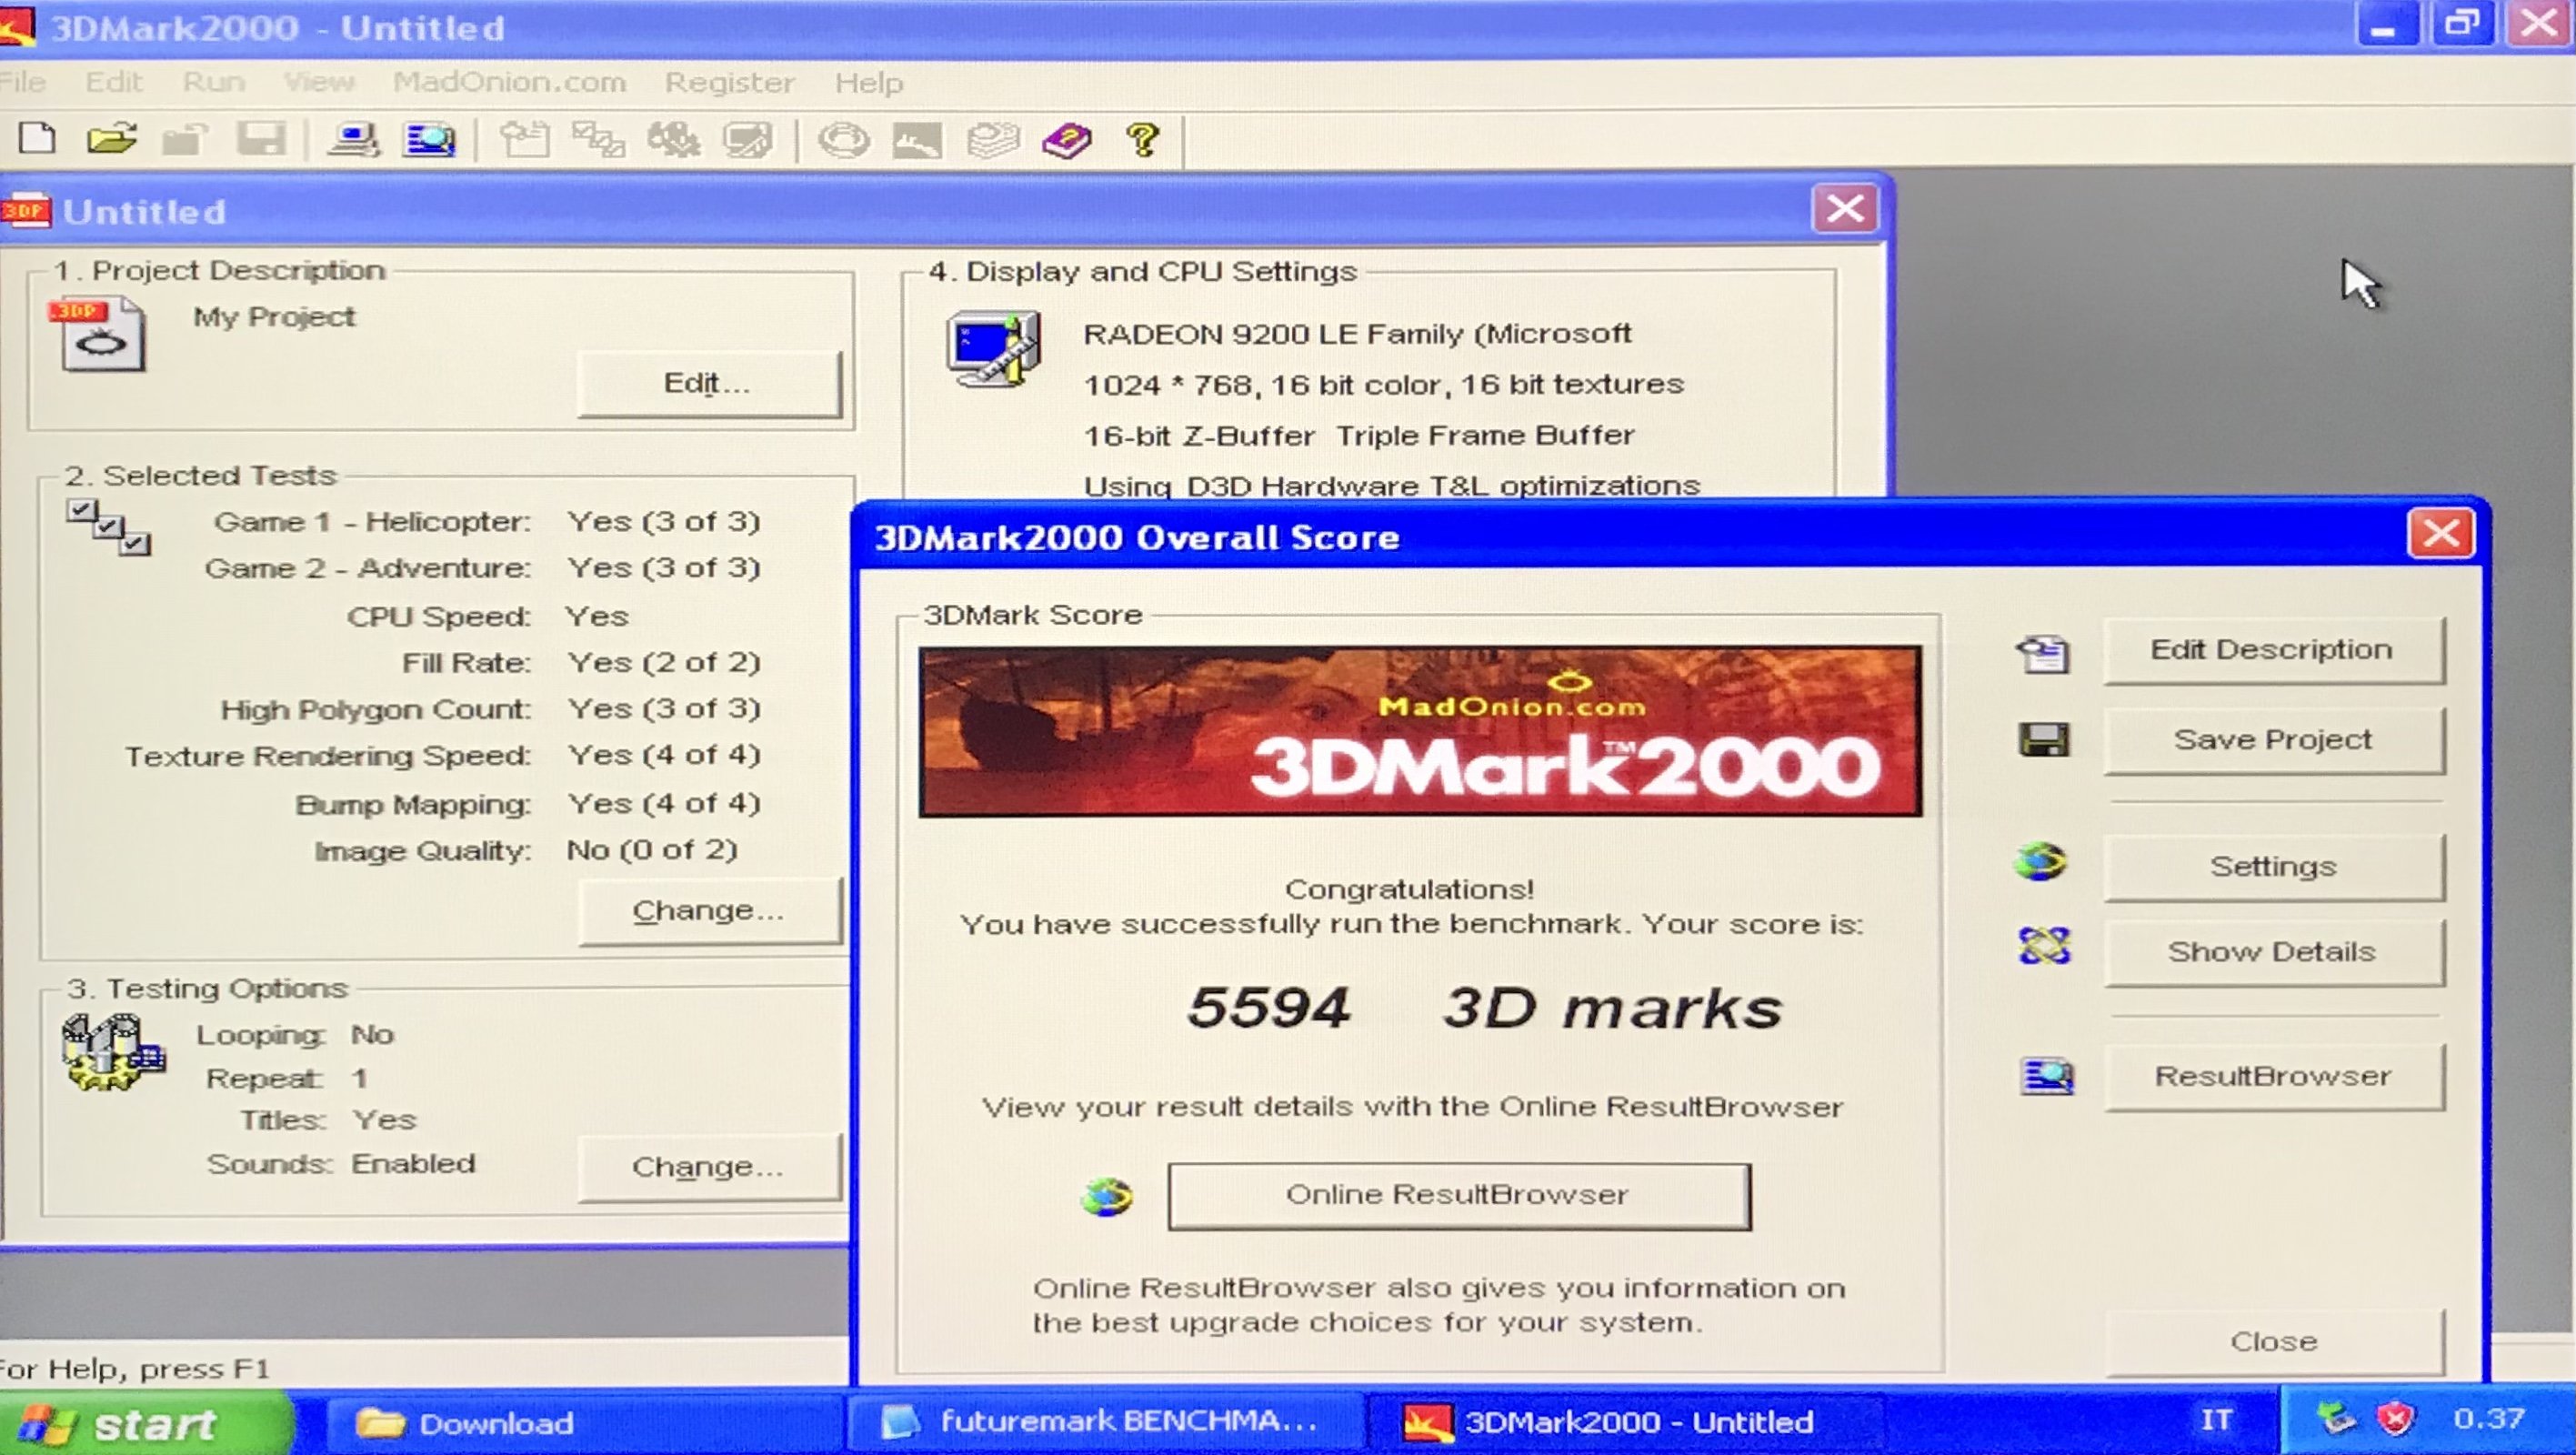Open the Register menu

pos(729,82)
